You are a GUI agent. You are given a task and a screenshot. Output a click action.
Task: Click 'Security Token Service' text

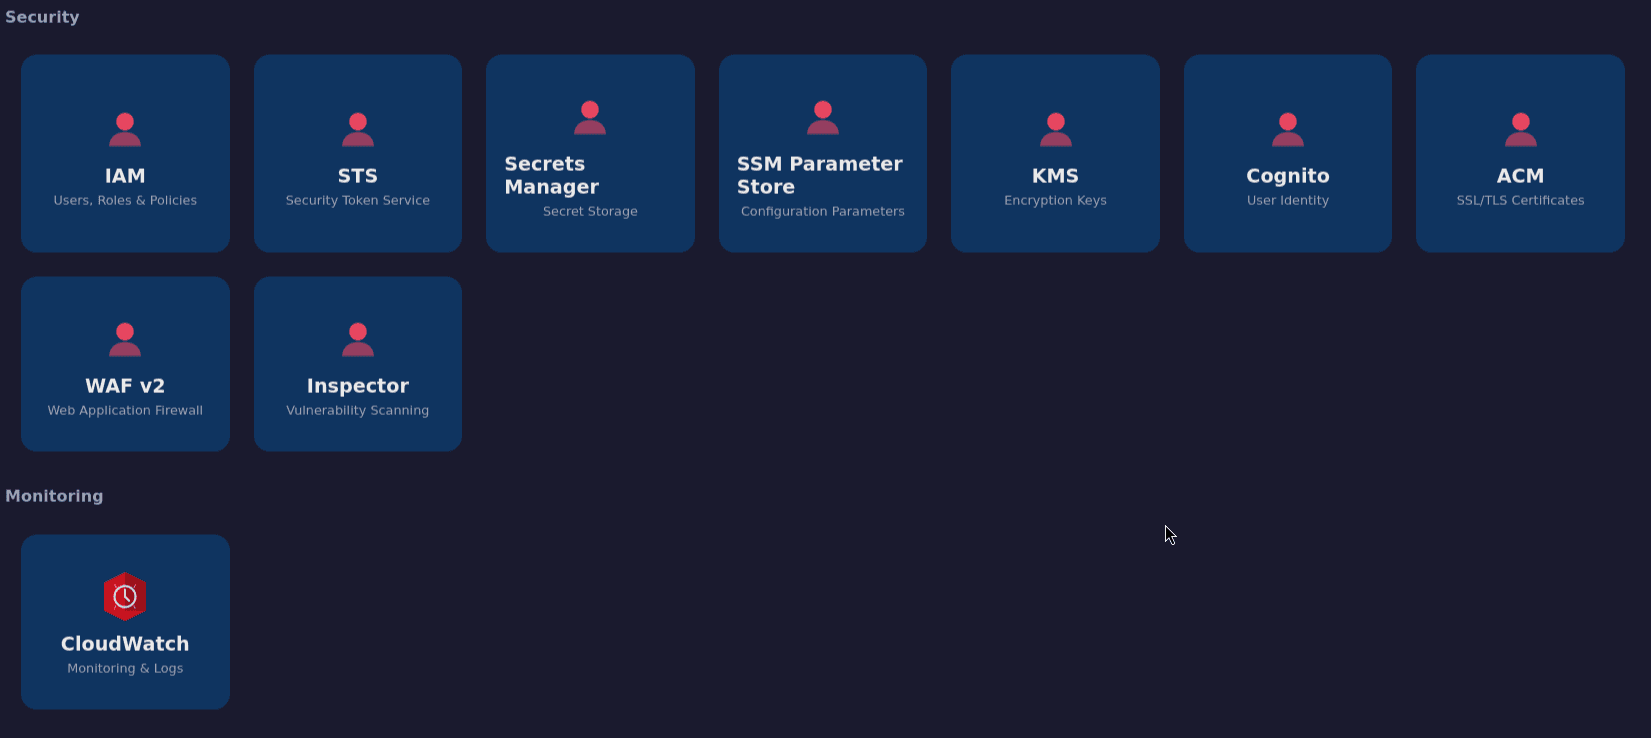click(x=358, y=200)
